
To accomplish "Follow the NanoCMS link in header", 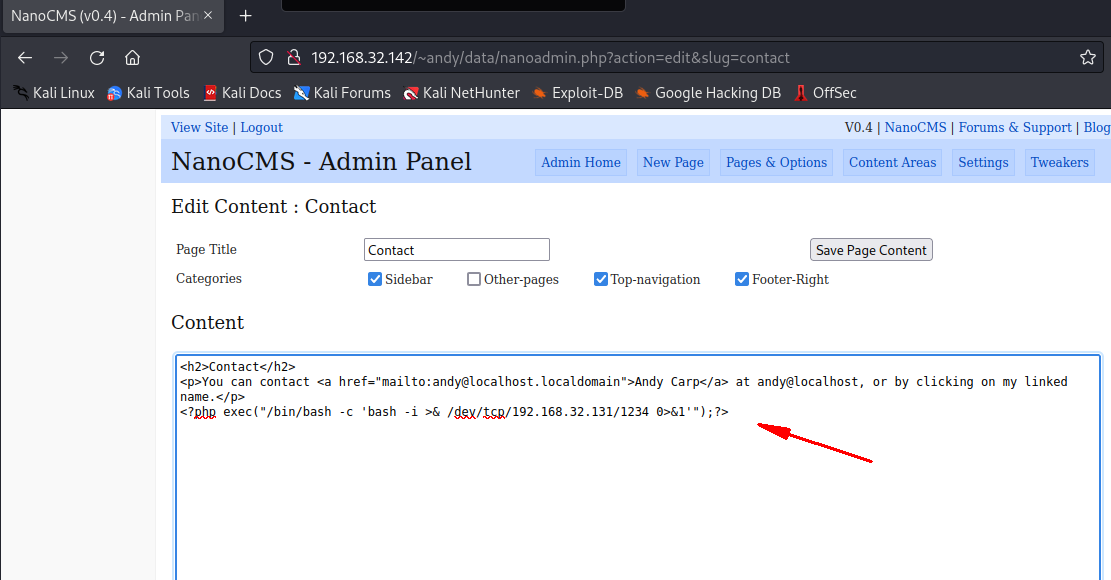I will coord(915,127).
